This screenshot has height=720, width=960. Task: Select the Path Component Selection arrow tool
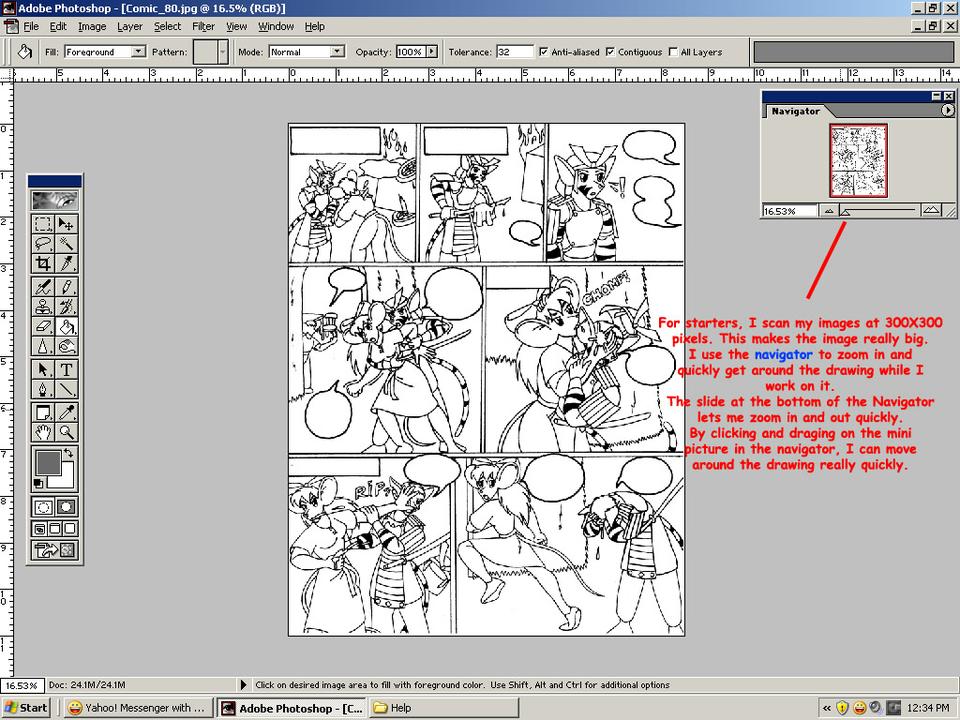click(43, 369)
